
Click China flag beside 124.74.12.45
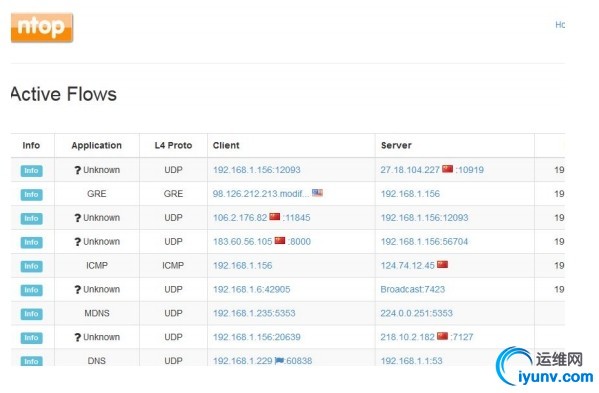442,264
